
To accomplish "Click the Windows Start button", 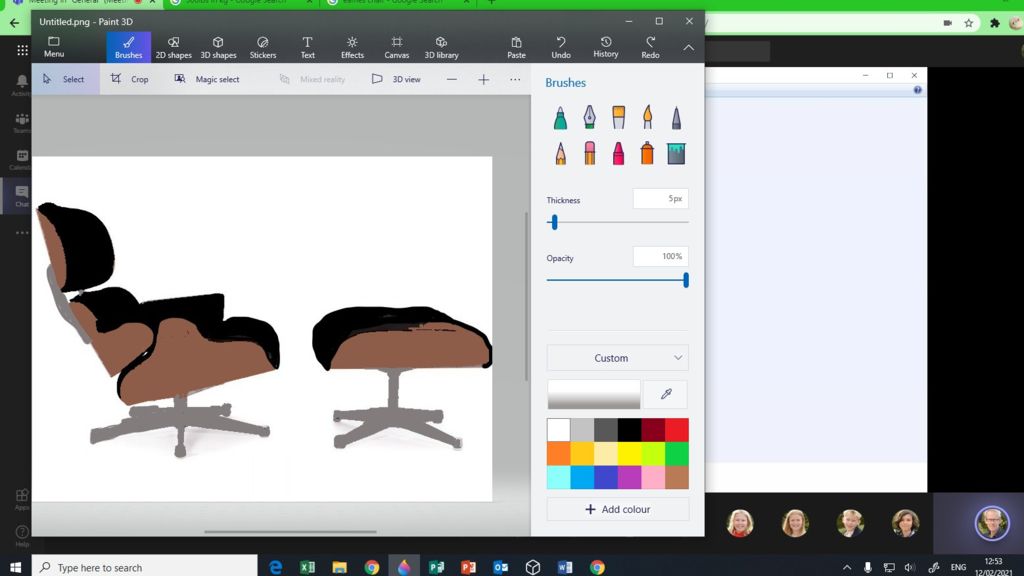I will point(16,567).
